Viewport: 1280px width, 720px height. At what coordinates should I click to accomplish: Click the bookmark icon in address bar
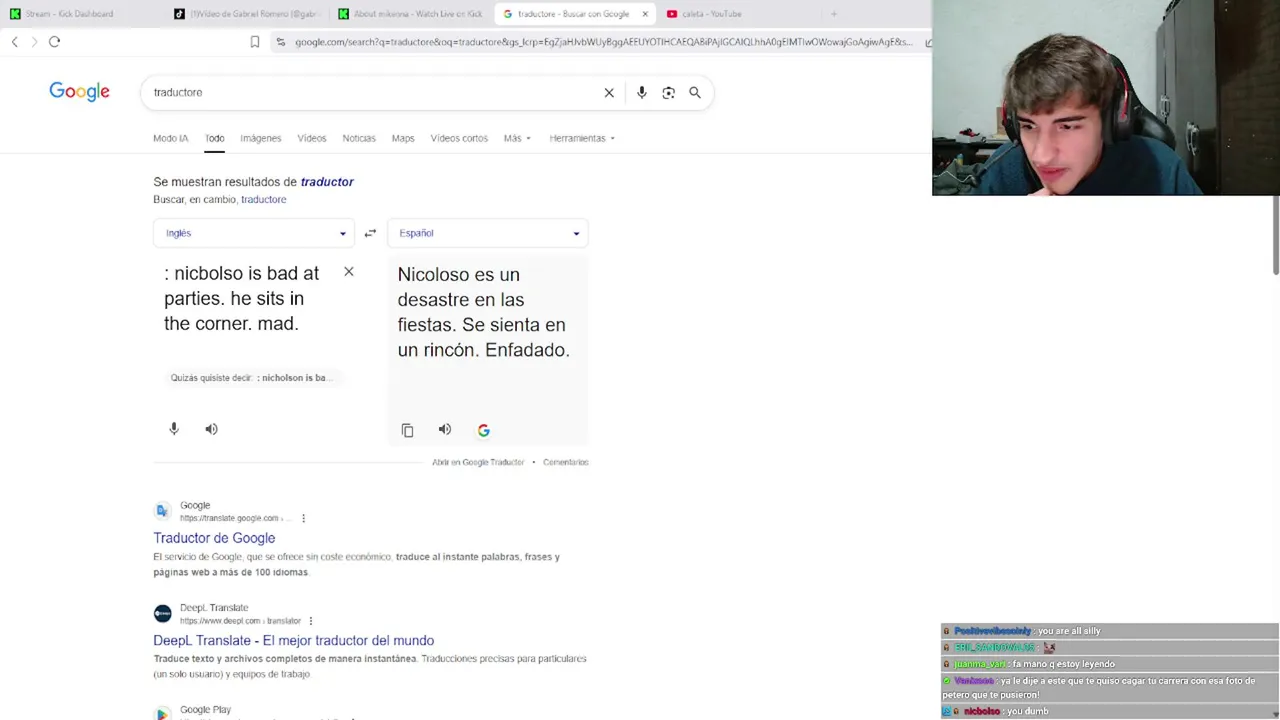click(x=255, y=42)
